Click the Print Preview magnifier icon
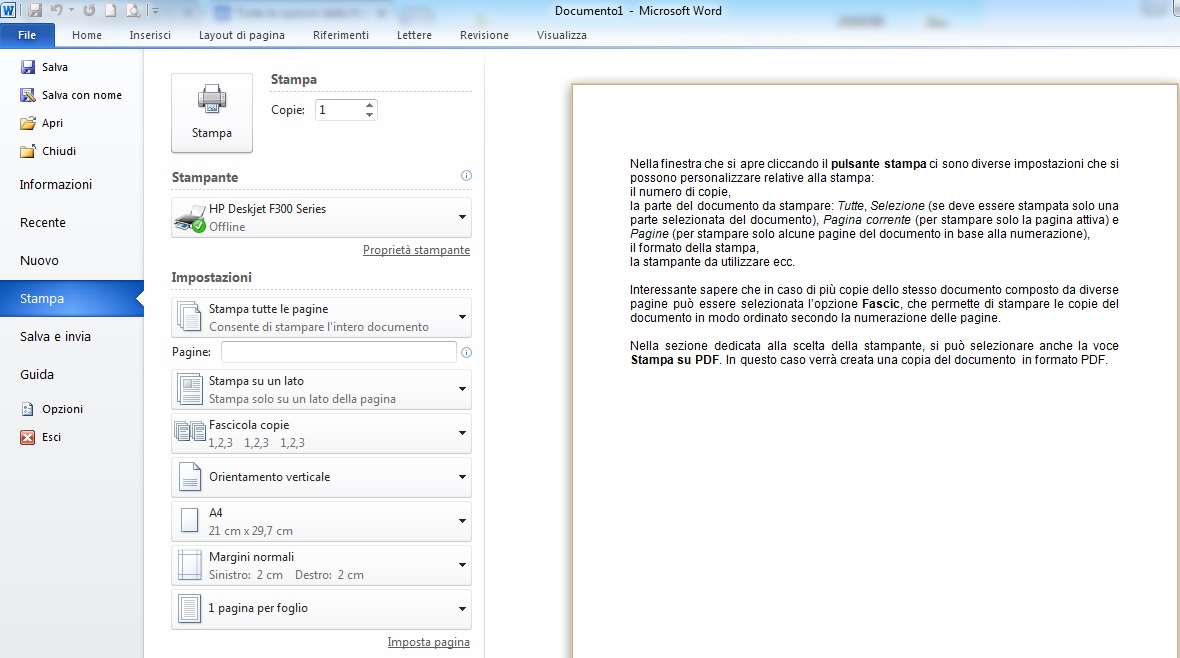1180x658 pixels. click(133, 11)
